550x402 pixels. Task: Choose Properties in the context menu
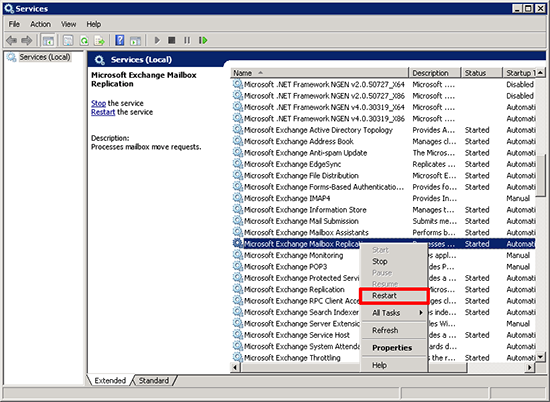(394, 348)
